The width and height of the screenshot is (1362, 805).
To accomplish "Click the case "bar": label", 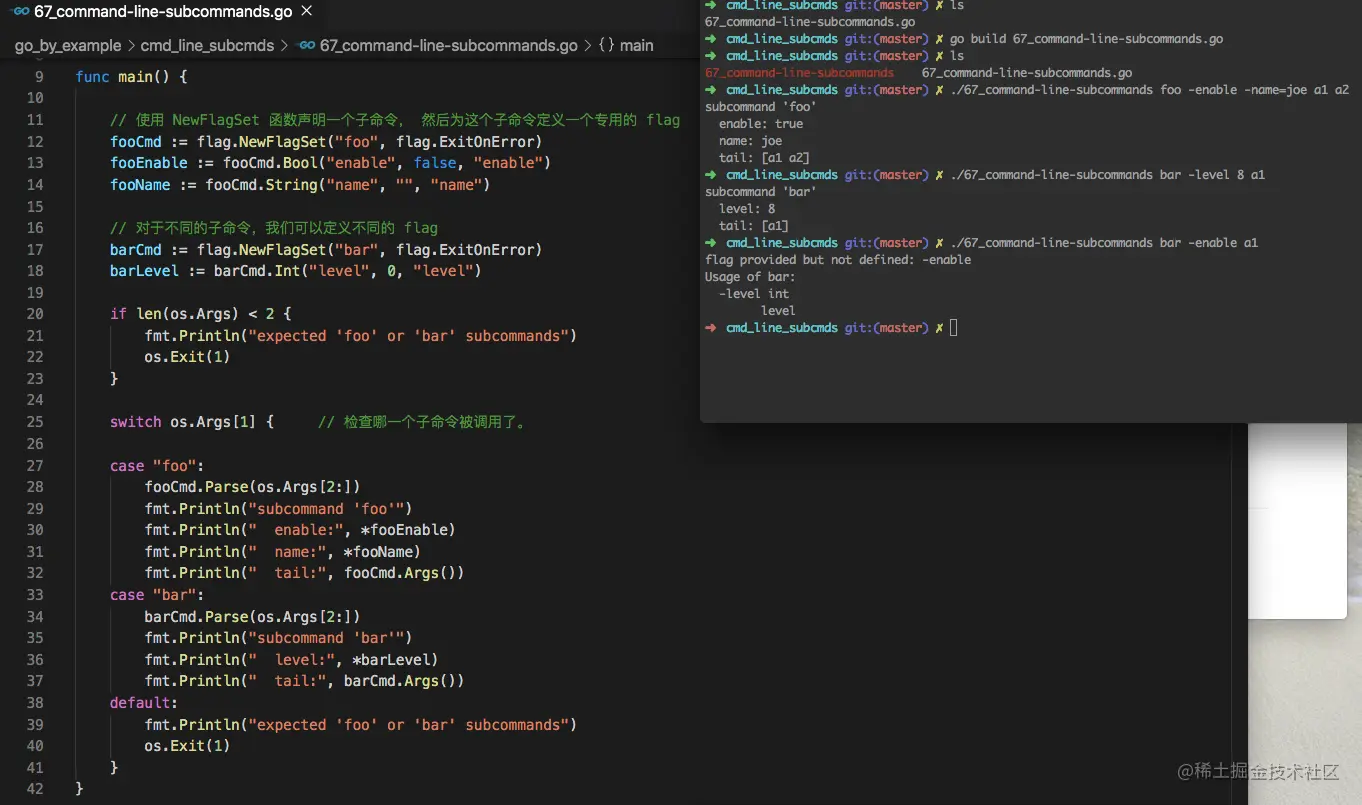I will (x=157, y=595).
